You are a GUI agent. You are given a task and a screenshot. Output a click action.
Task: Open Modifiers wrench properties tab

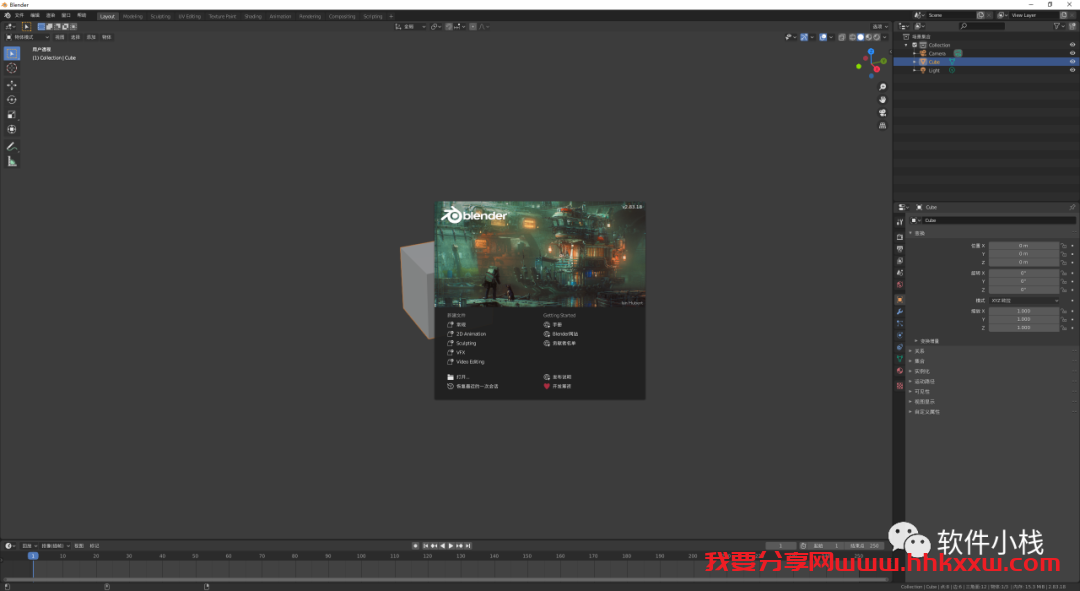pyautogui.click(x=900, y=311)
